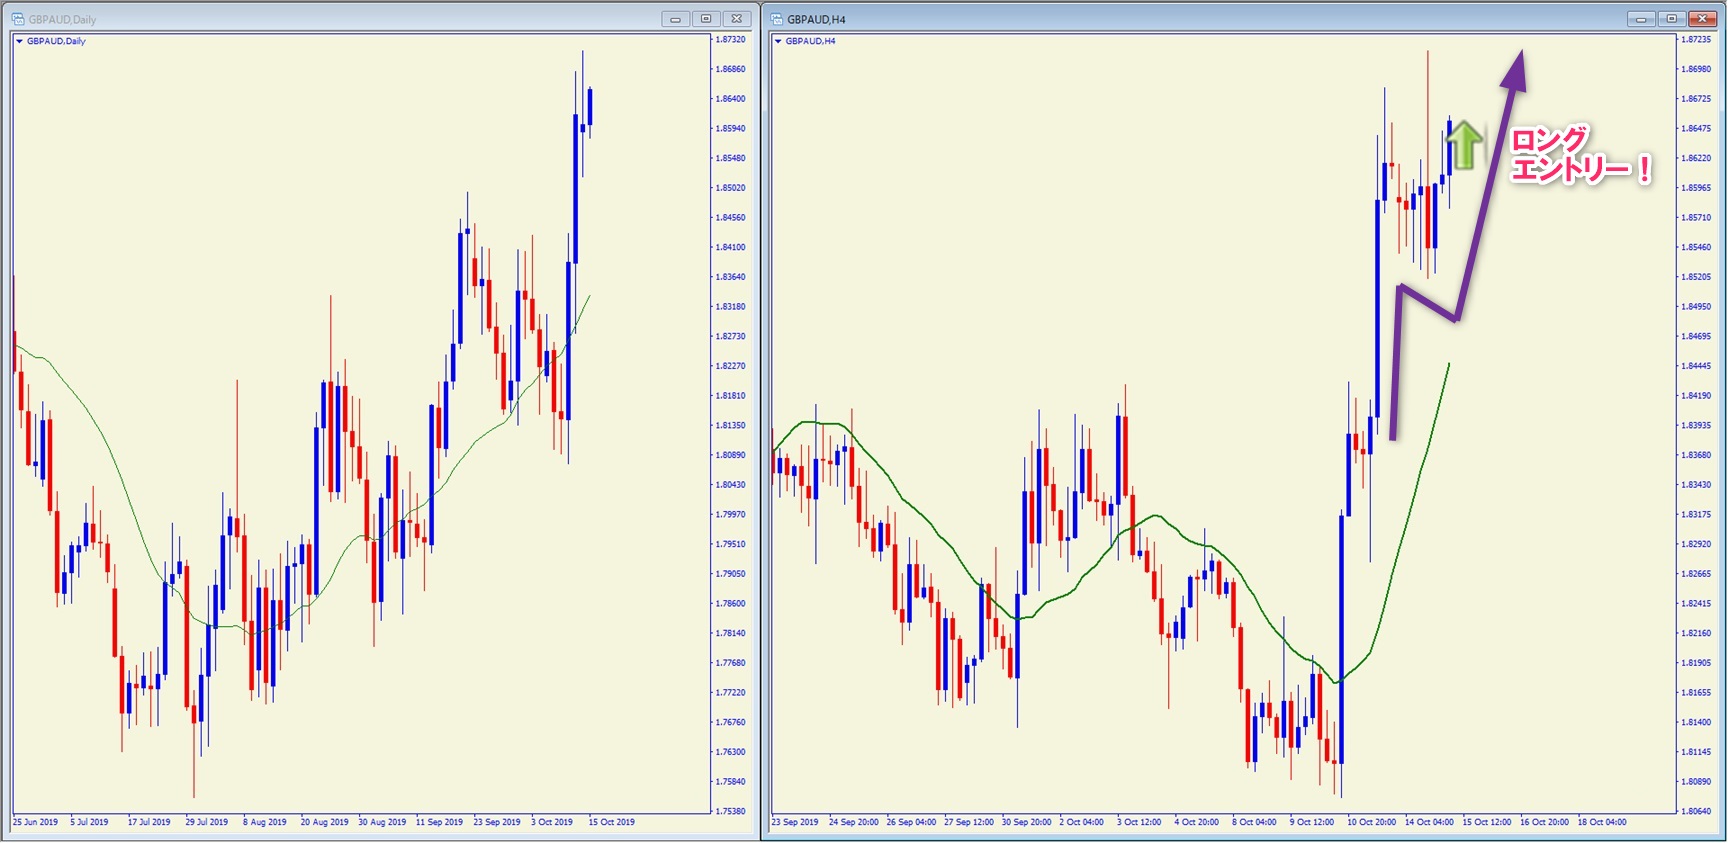Click the 25 Jun 2019 date label
This screenshot has height=843, width=1728.
point(35,822)
